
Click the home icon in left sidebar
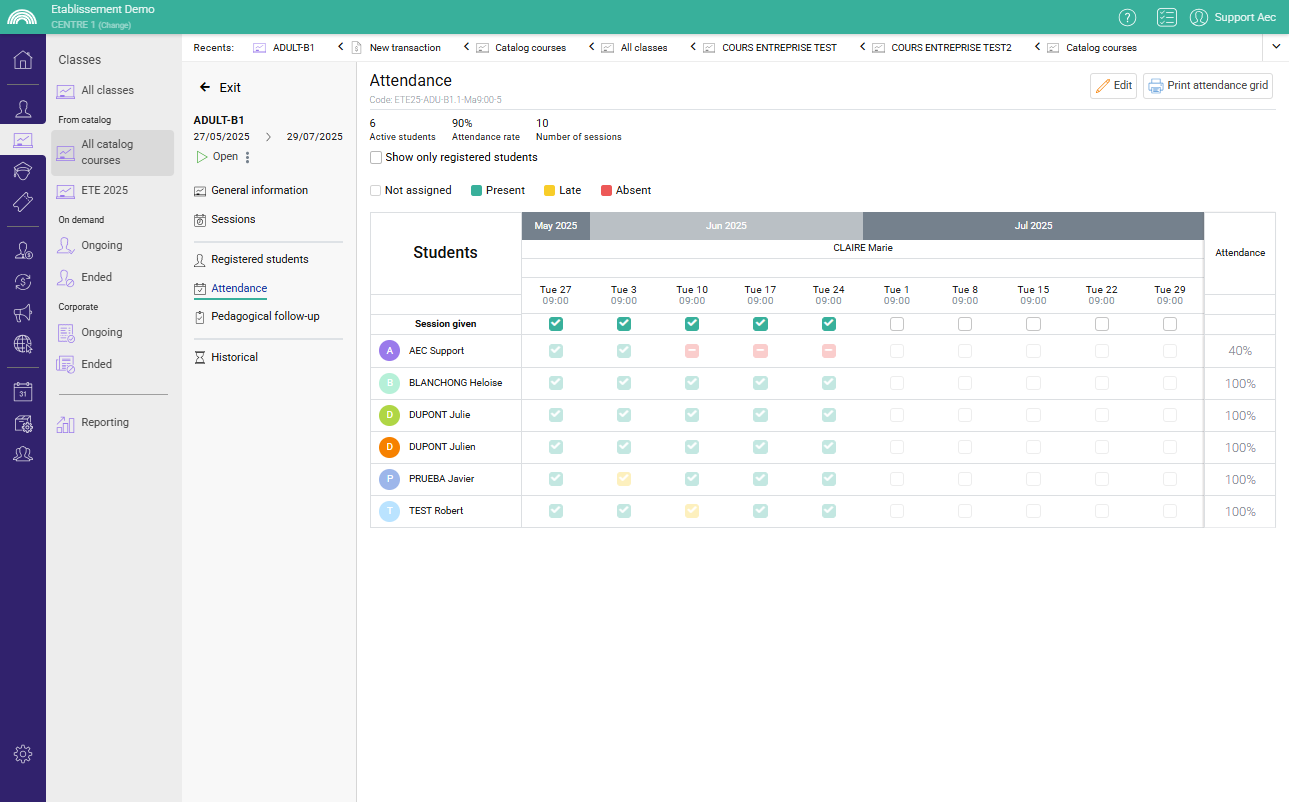tap(23, 59)
